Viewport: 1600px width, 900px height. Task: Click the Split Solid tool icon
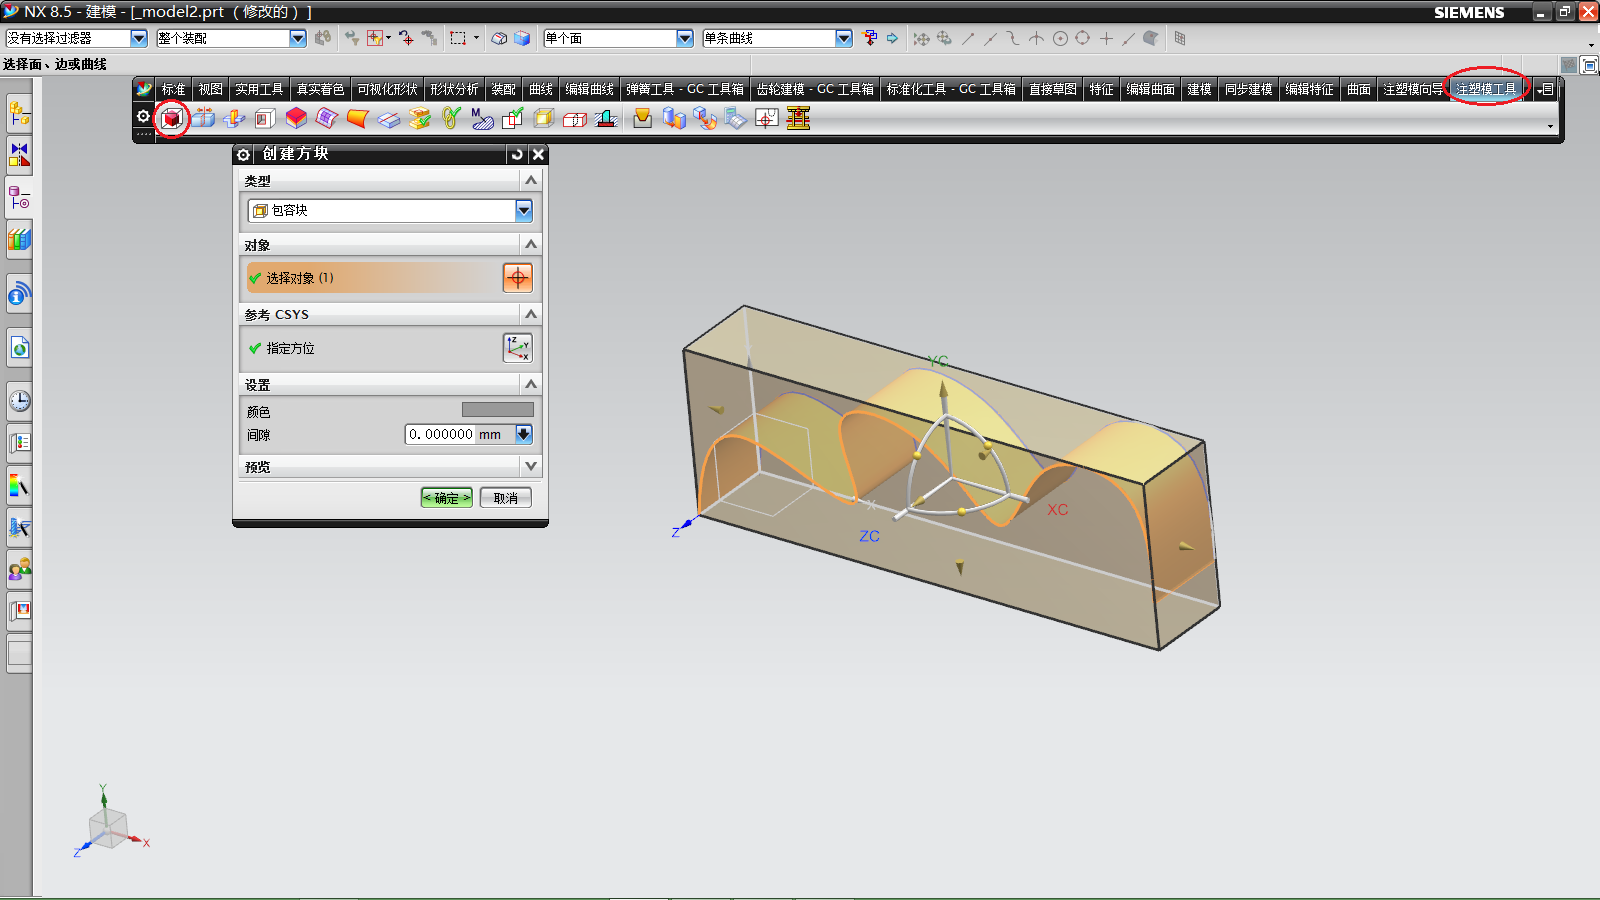pos(203,119)
